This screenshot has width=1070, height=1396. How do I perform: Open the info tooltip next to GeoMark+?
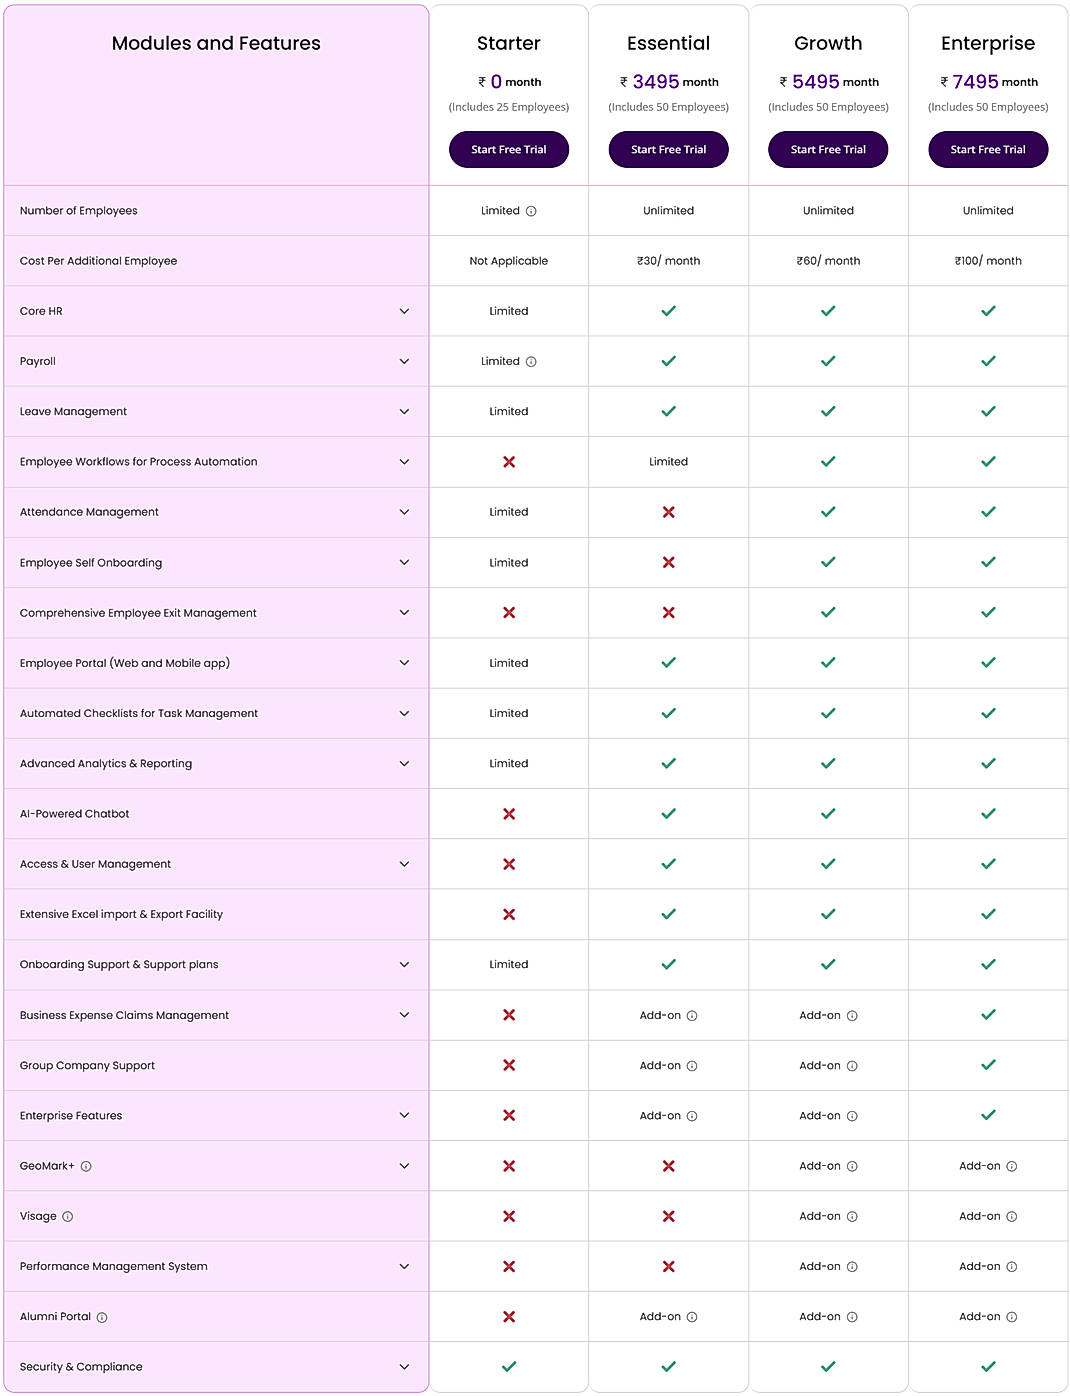tap(88, 1166)
